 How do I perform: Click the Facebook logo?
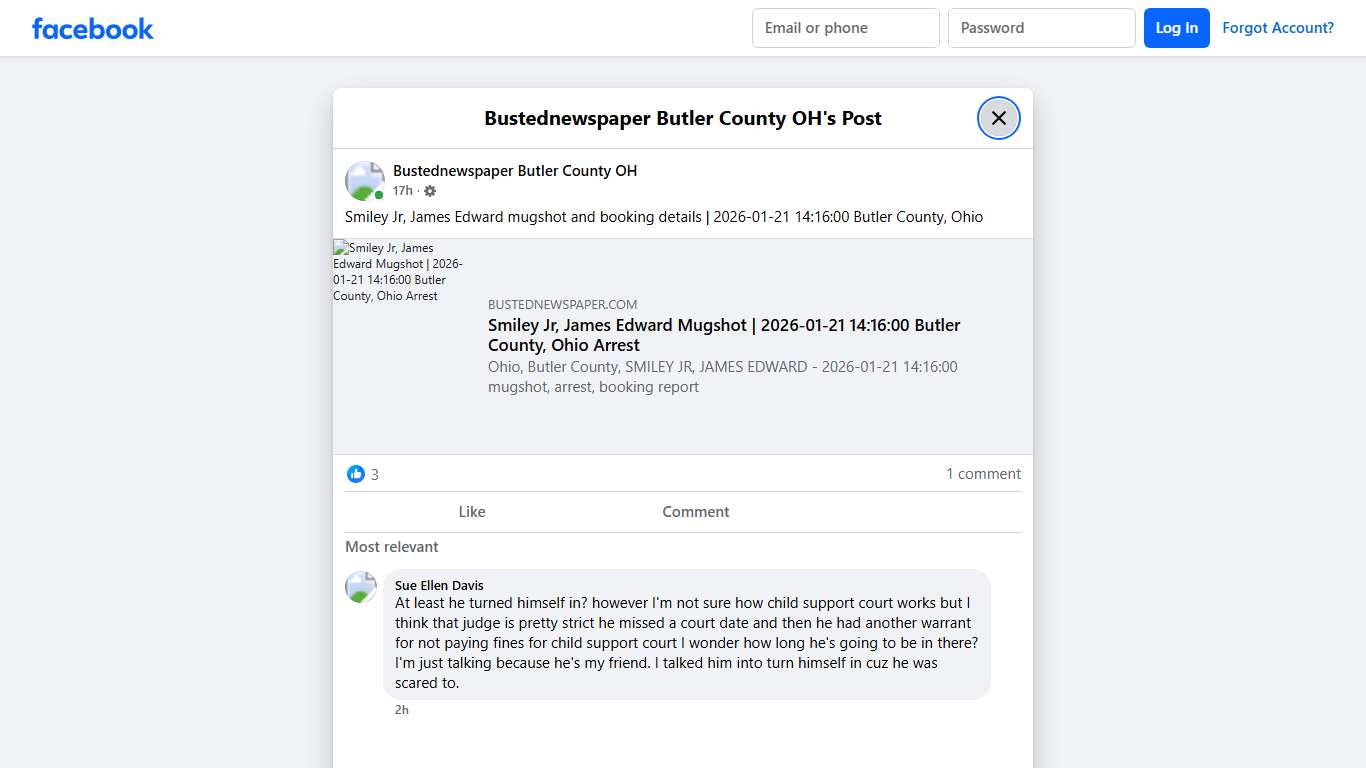(x=92, y=28)
